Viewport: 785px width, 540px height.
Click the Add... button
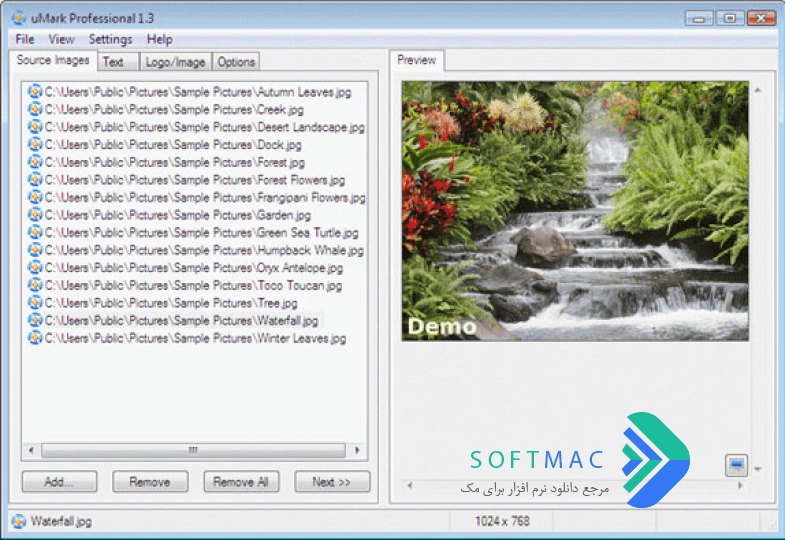point(59,481)
